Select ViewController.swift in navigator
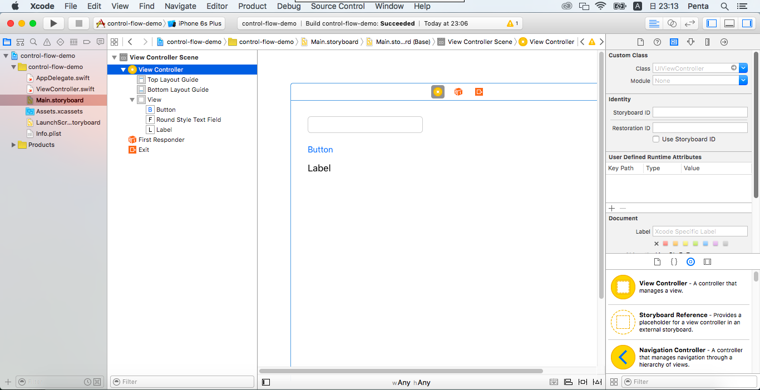The height and width of the screenshot is (390, 760). 65,89
